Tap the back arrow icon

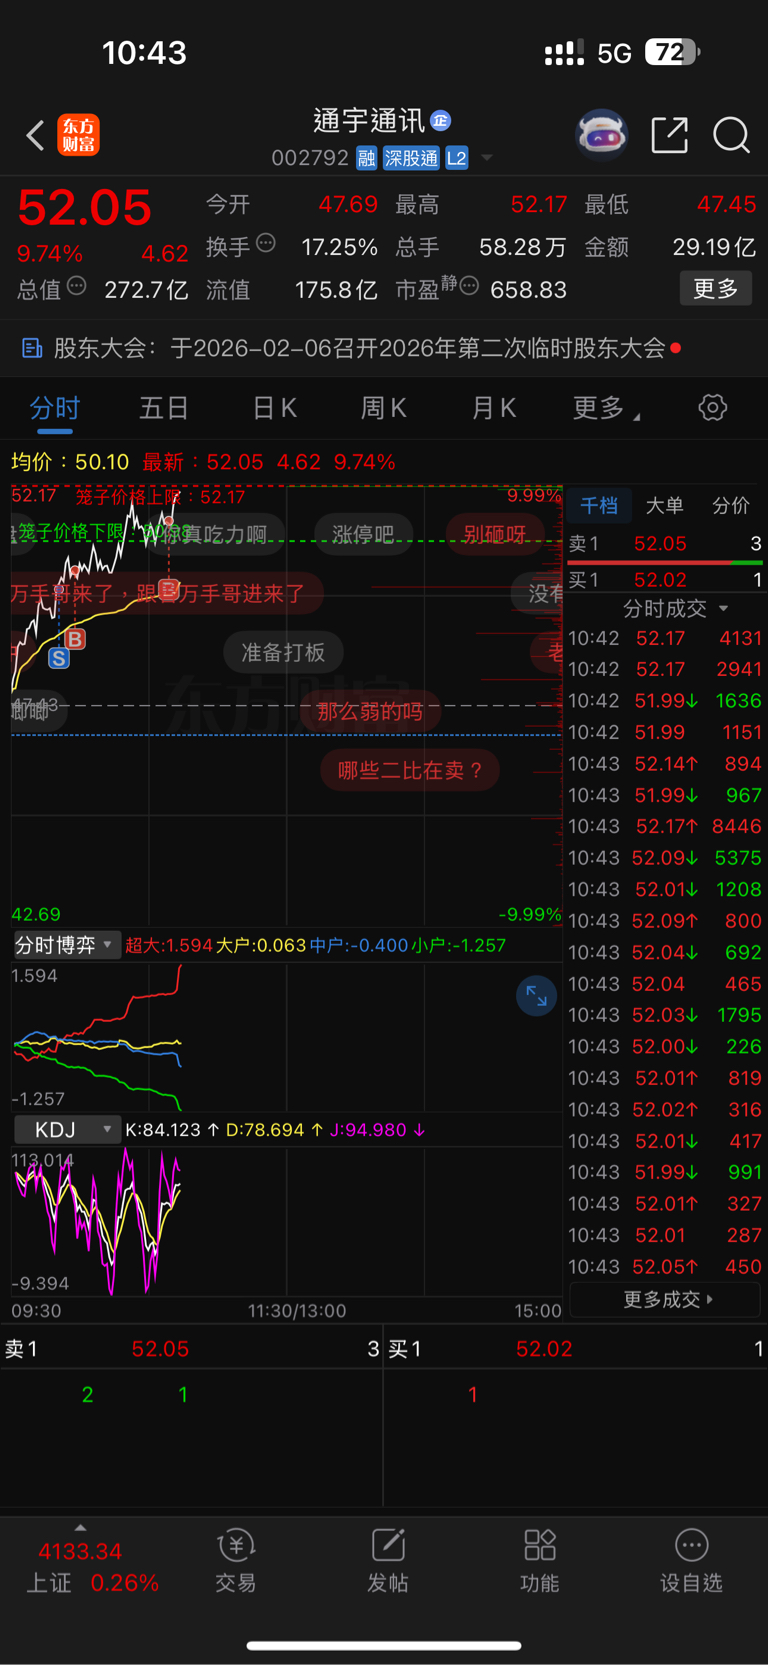pos(35,135)
